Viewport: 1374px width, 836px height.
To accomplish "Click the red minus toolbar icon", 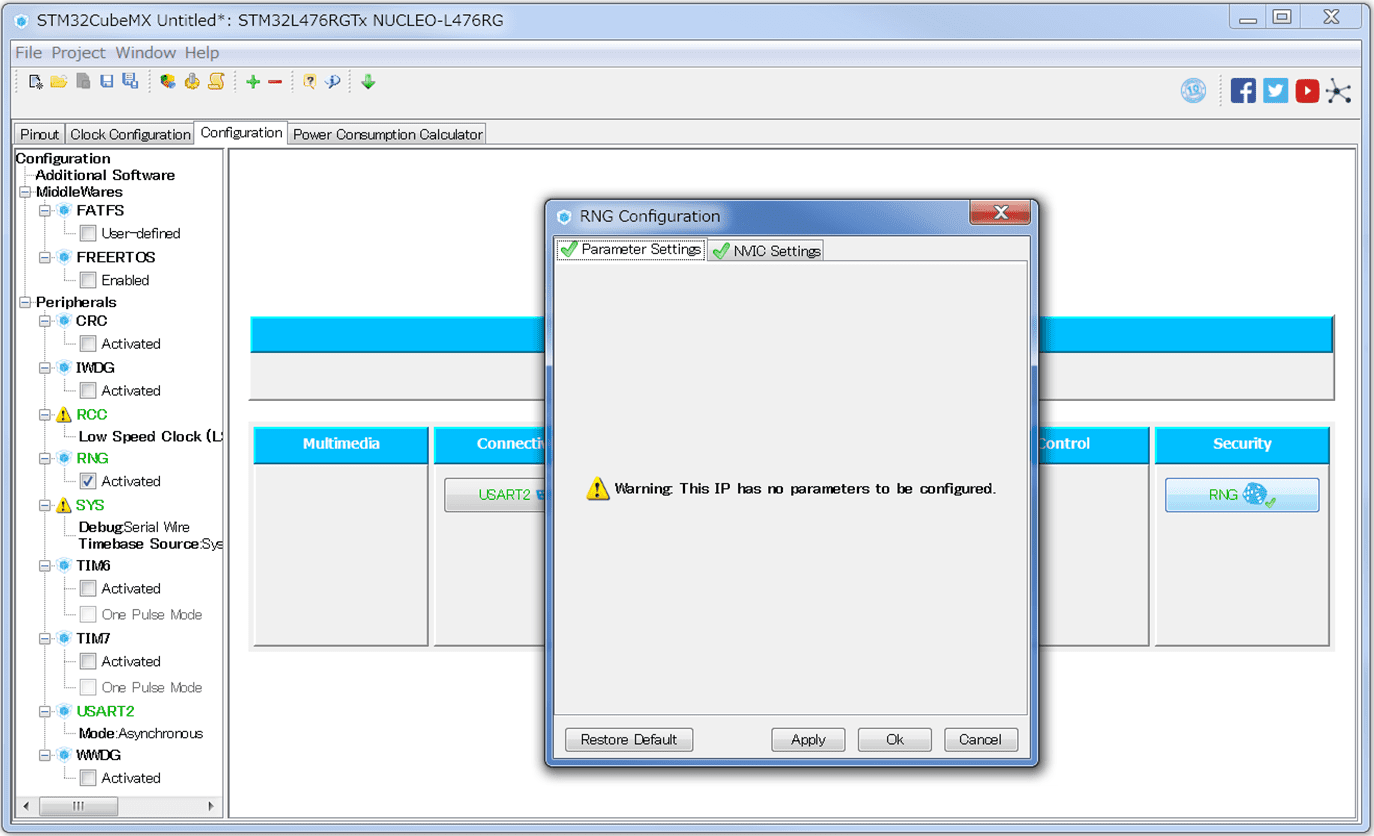I will tap(275, 82).
